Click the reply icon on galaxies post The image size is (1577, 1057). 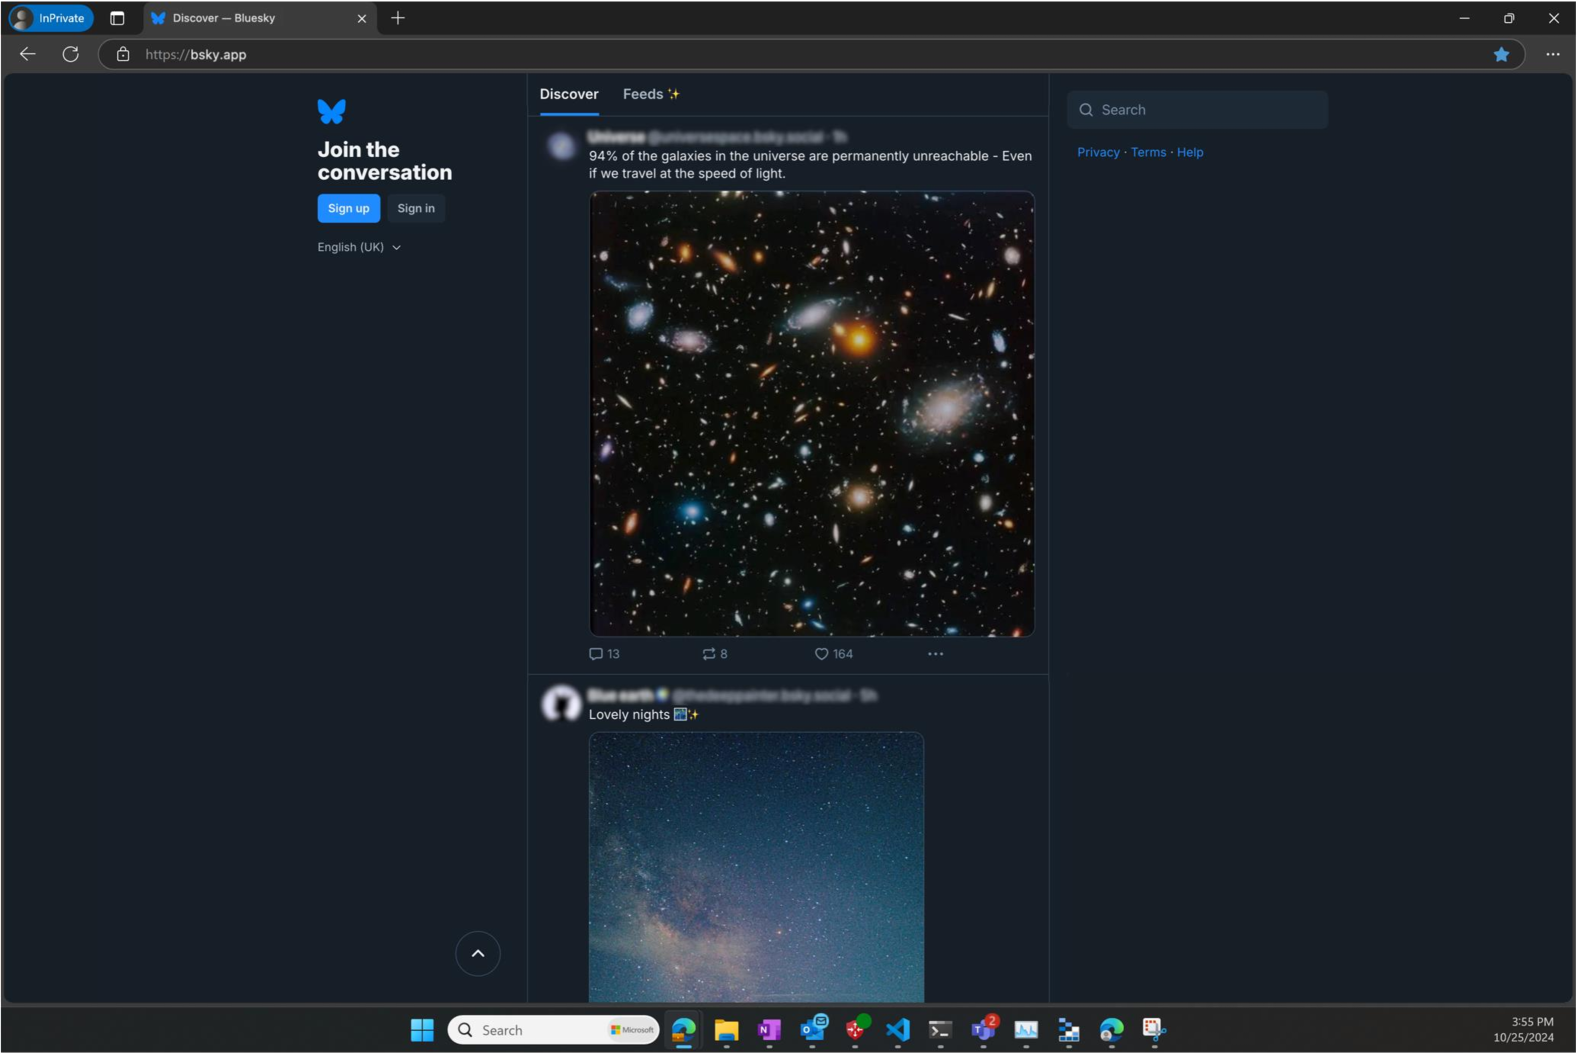(596, 654)
